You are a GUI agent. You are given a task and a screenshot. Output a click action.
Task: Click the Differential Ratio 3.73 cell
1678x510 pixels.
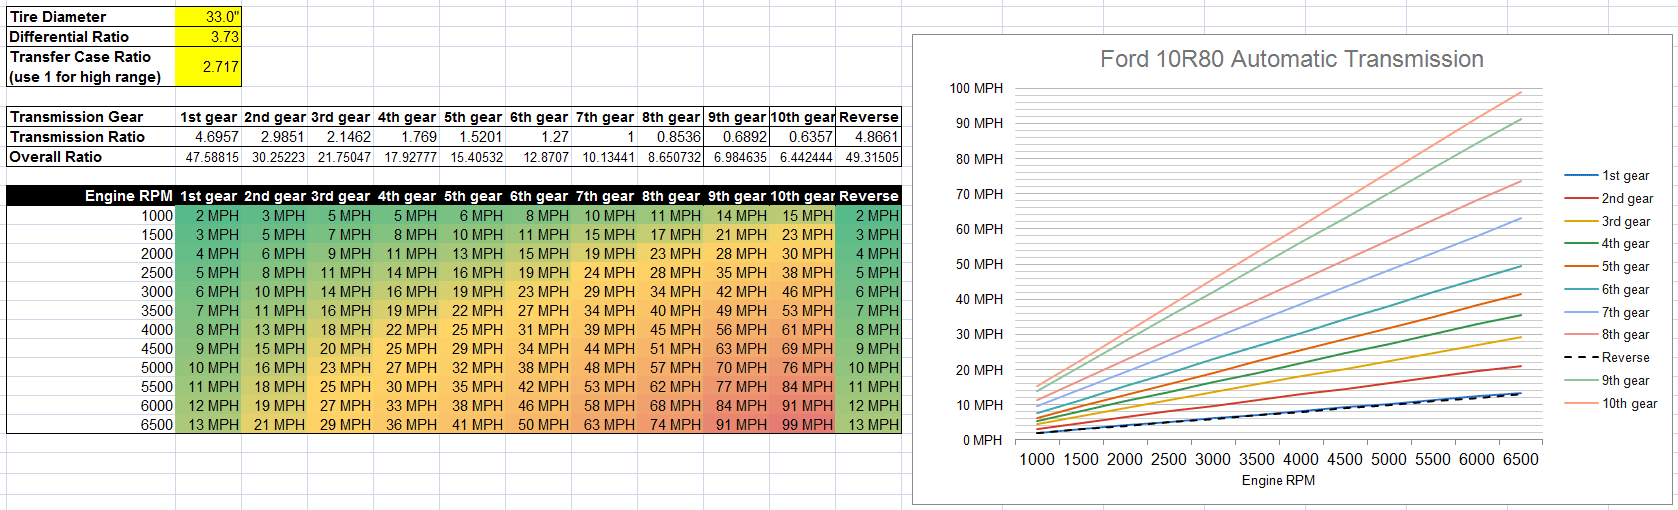(208, 37)
